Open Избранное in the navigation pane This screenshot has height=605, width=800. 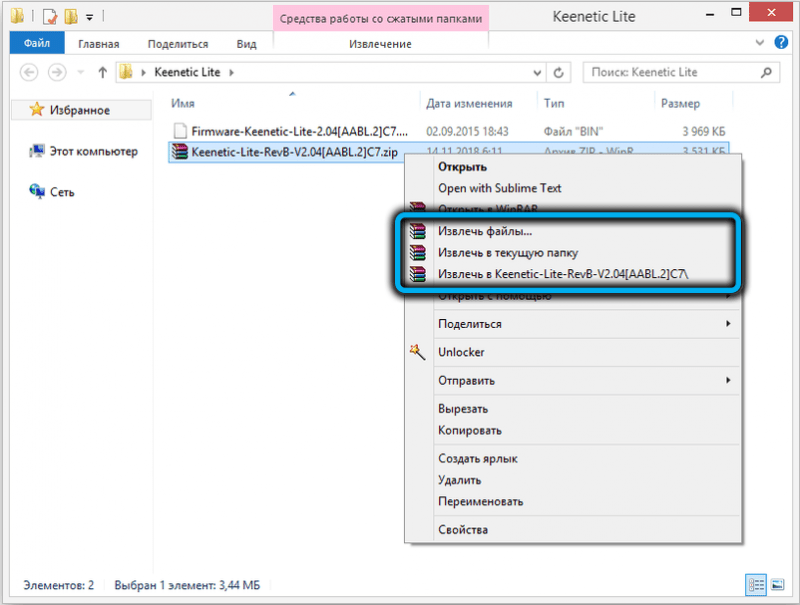click(x=80, y=110)
